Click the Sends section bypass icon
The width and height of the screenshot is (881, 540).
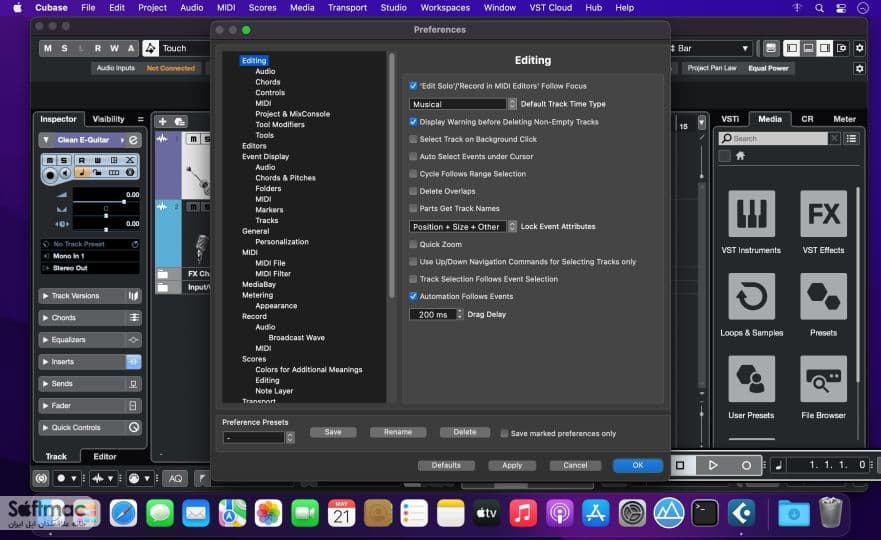pos(134,384)
